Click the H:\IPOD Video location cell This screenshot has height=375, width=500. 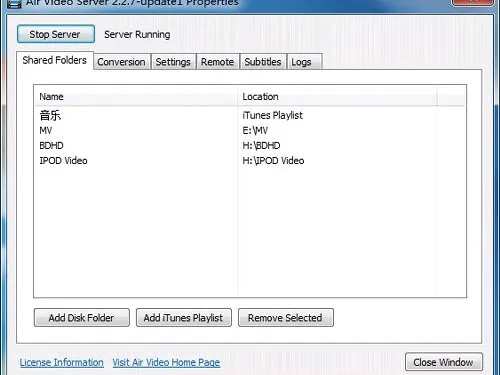tap(273, 161)
